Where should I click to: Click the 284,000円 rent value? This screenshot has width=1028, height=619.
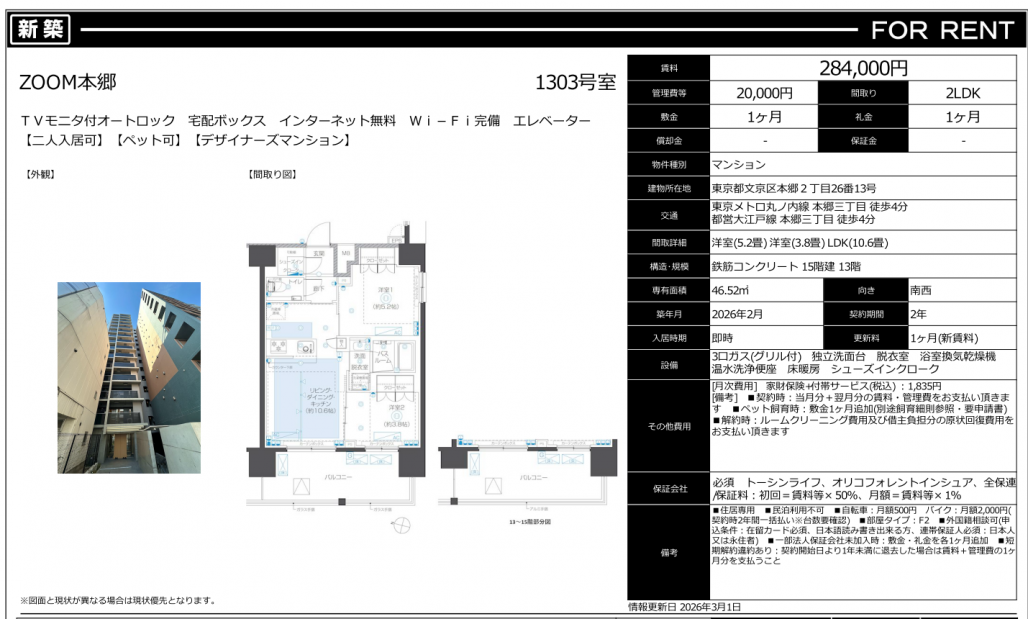pyautogui.click(x=863, y=68)
